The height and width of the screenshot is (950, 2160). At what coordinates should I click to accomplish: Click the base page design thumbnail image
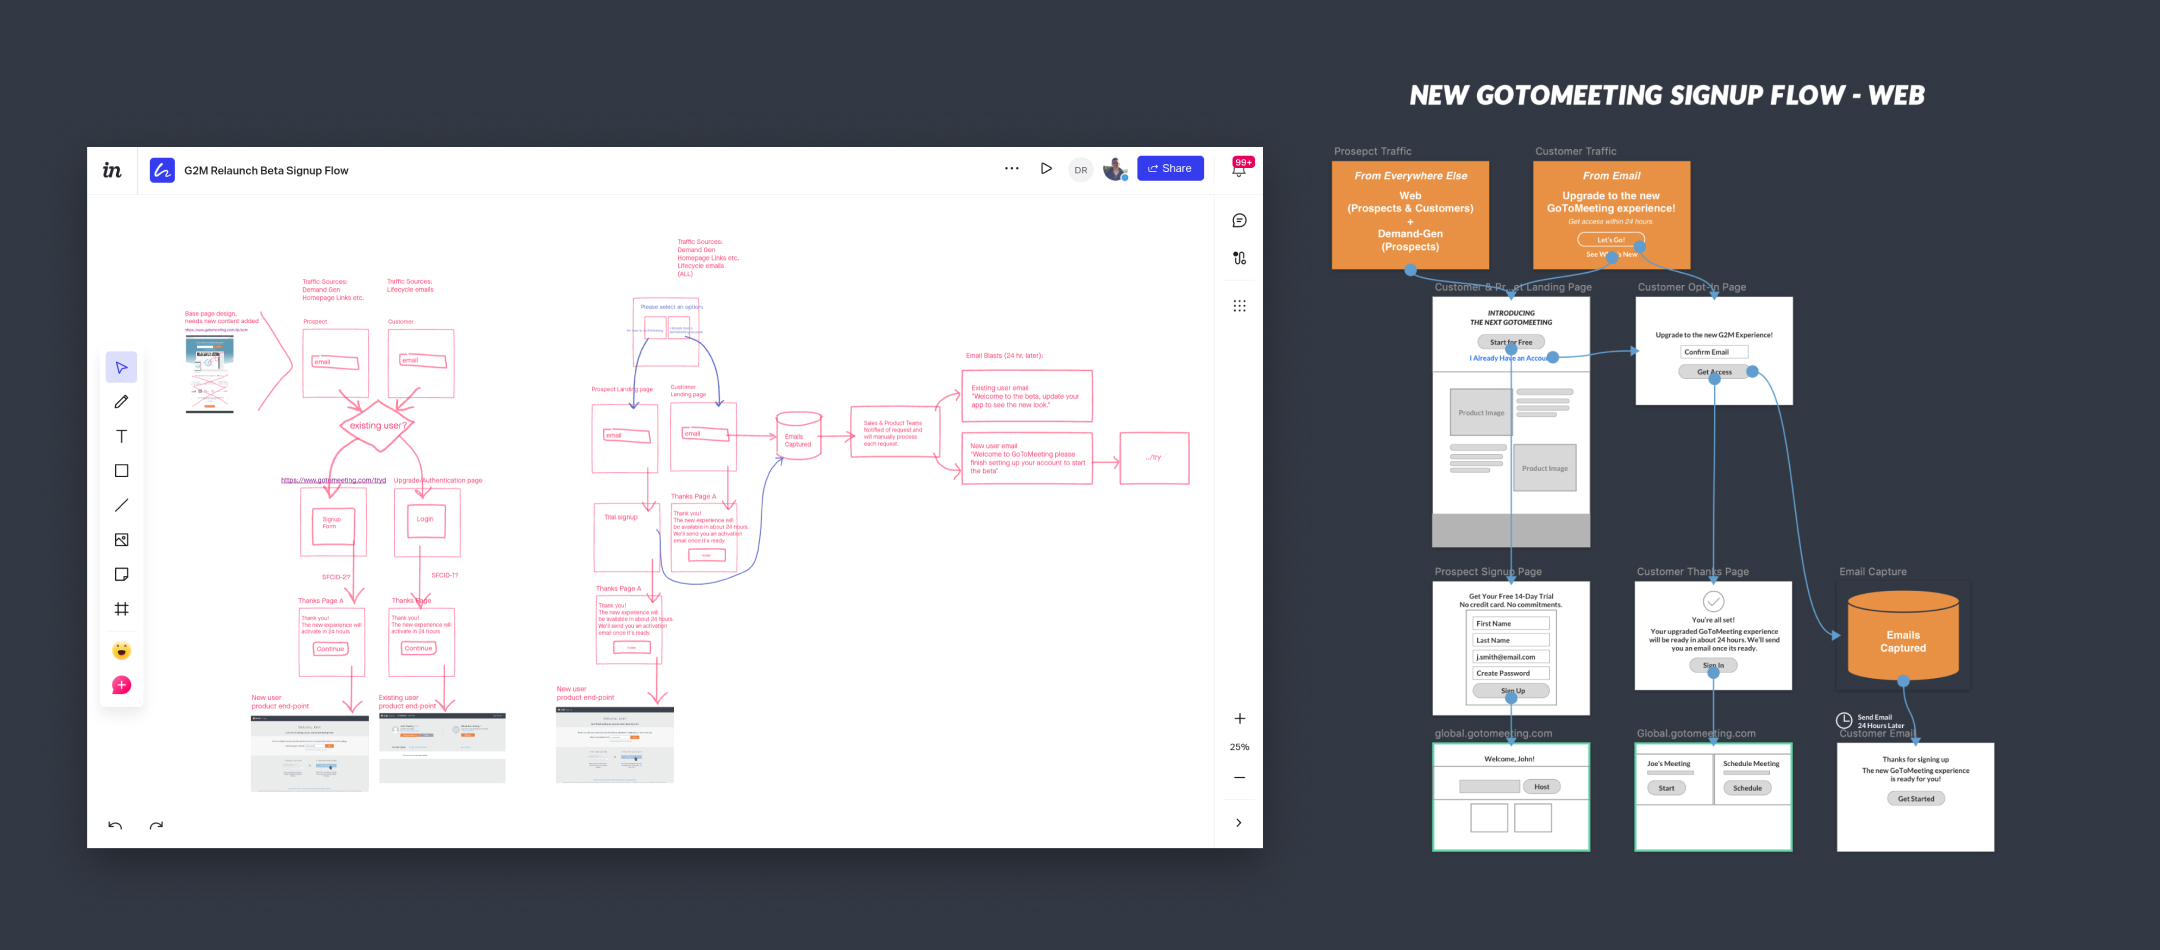point(210,374)
